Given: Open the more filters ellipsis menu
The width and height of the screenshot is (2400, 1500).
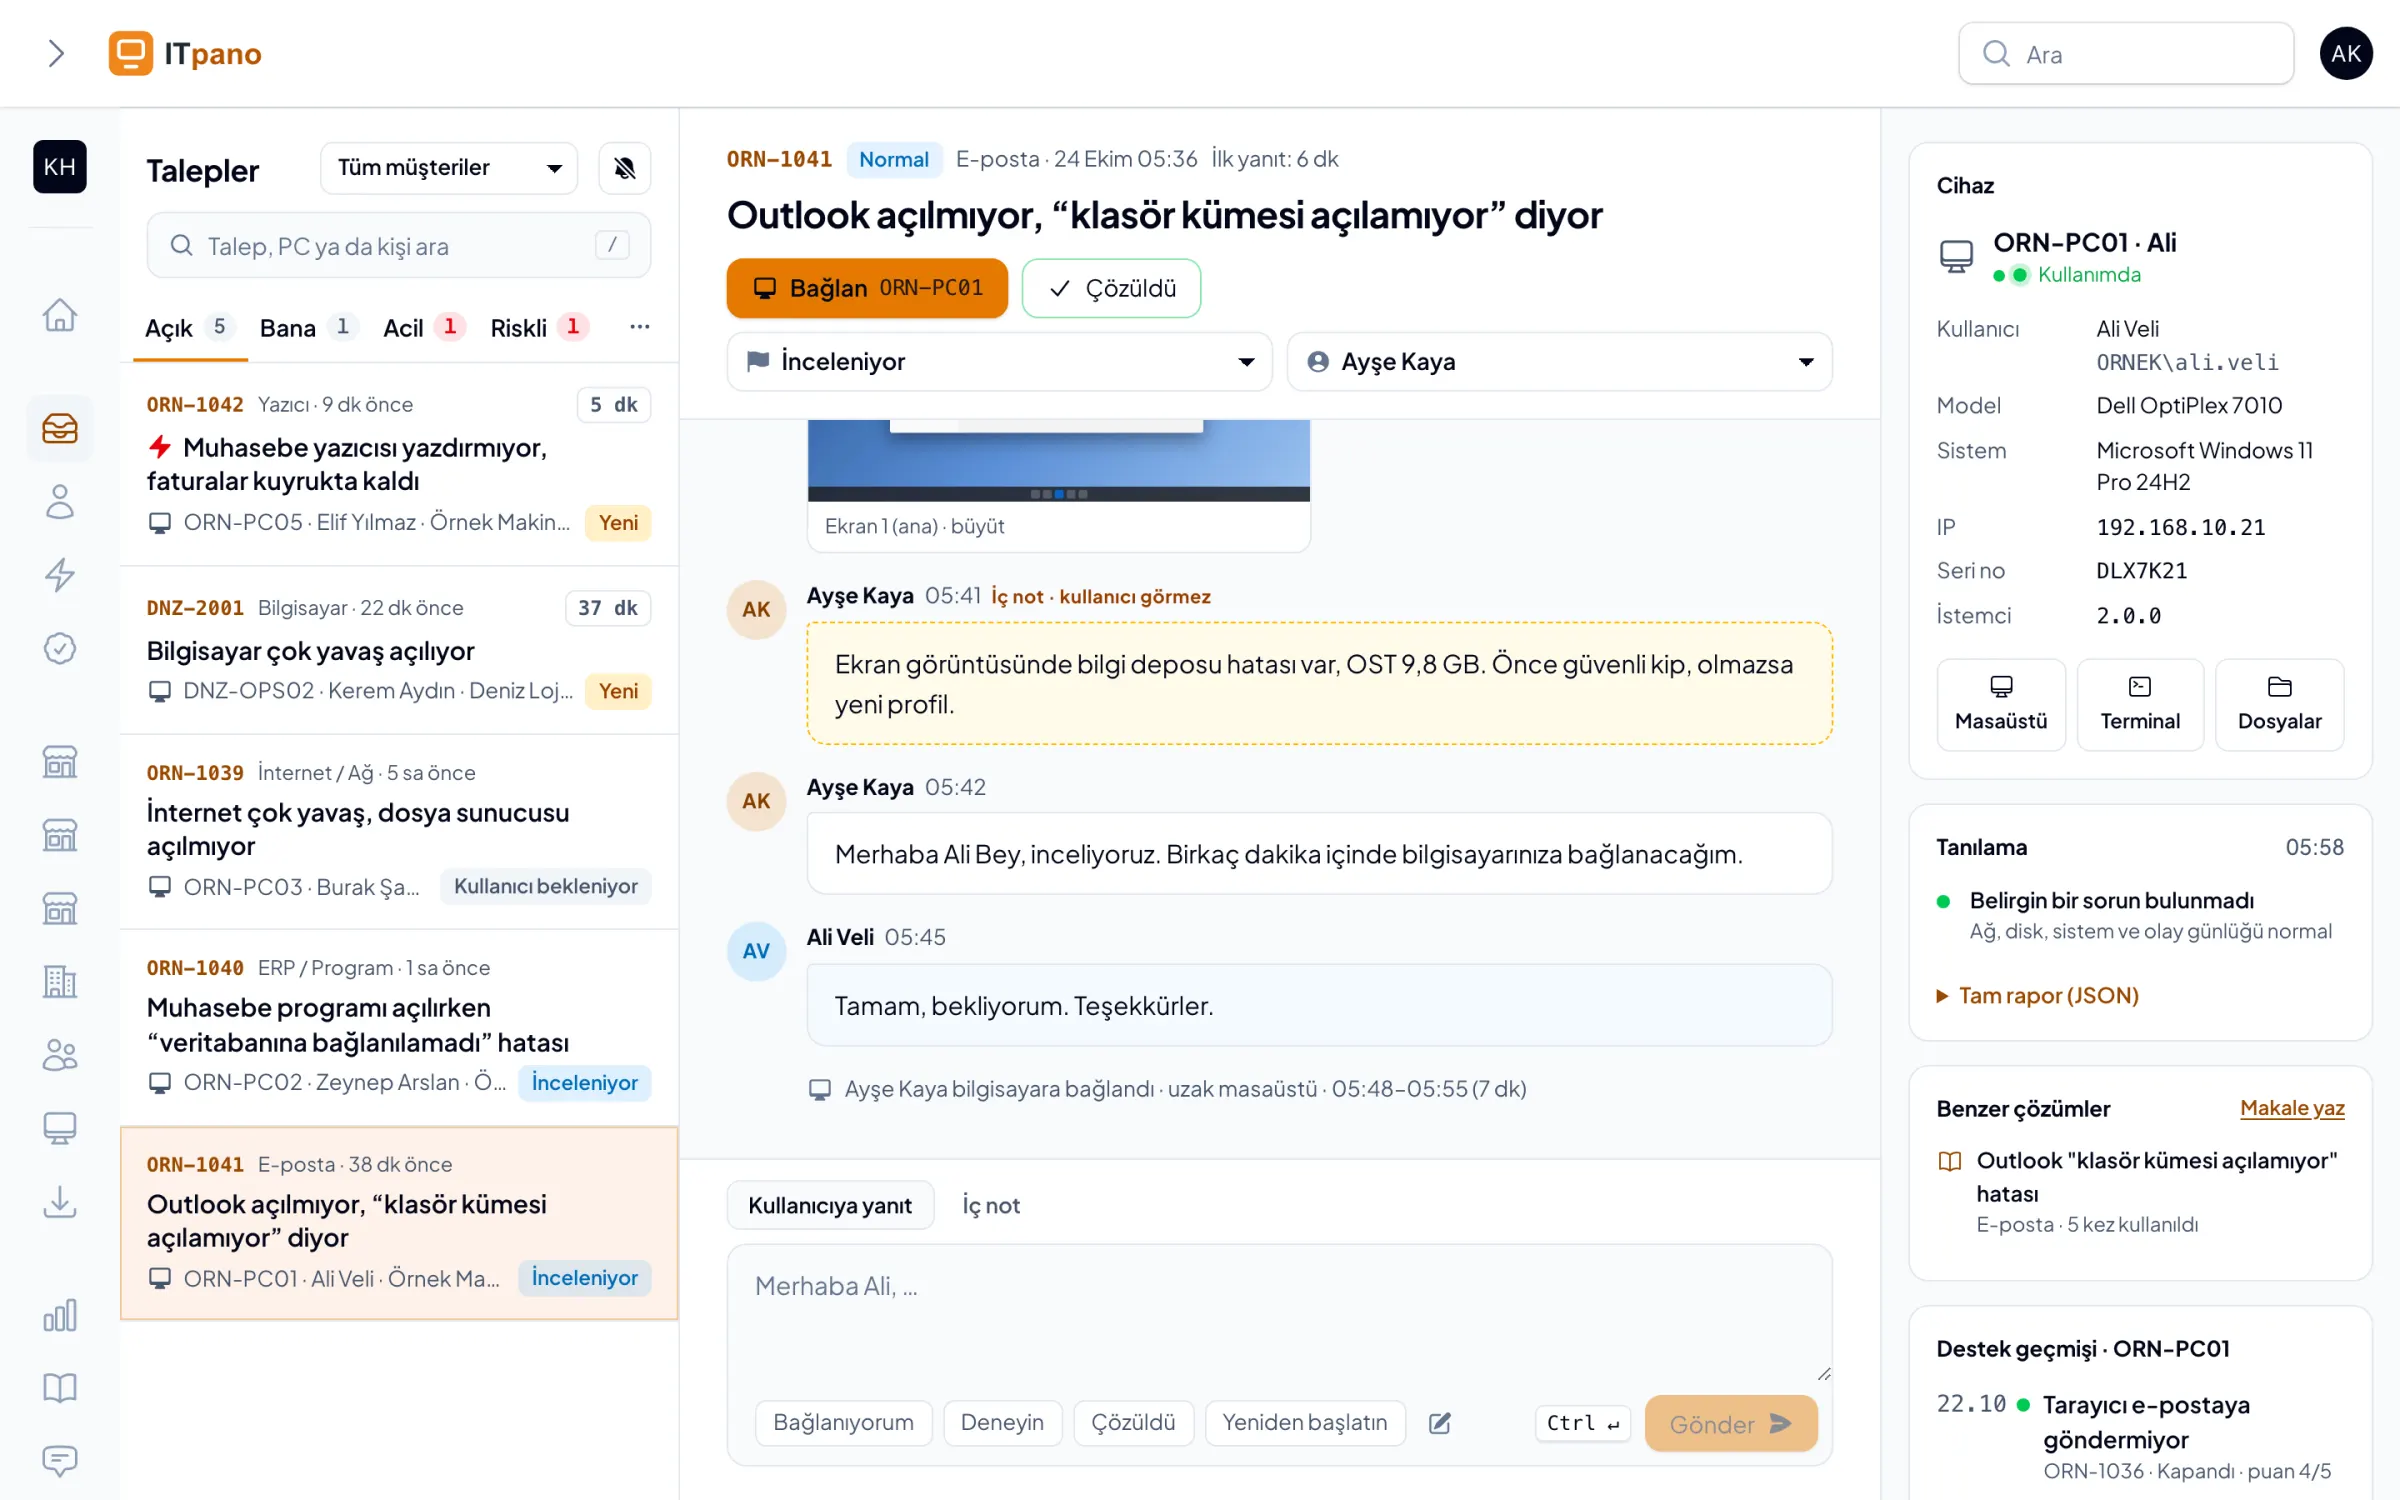Looking at the screenshot, I should pyautogui.click(x=640, y=327).
